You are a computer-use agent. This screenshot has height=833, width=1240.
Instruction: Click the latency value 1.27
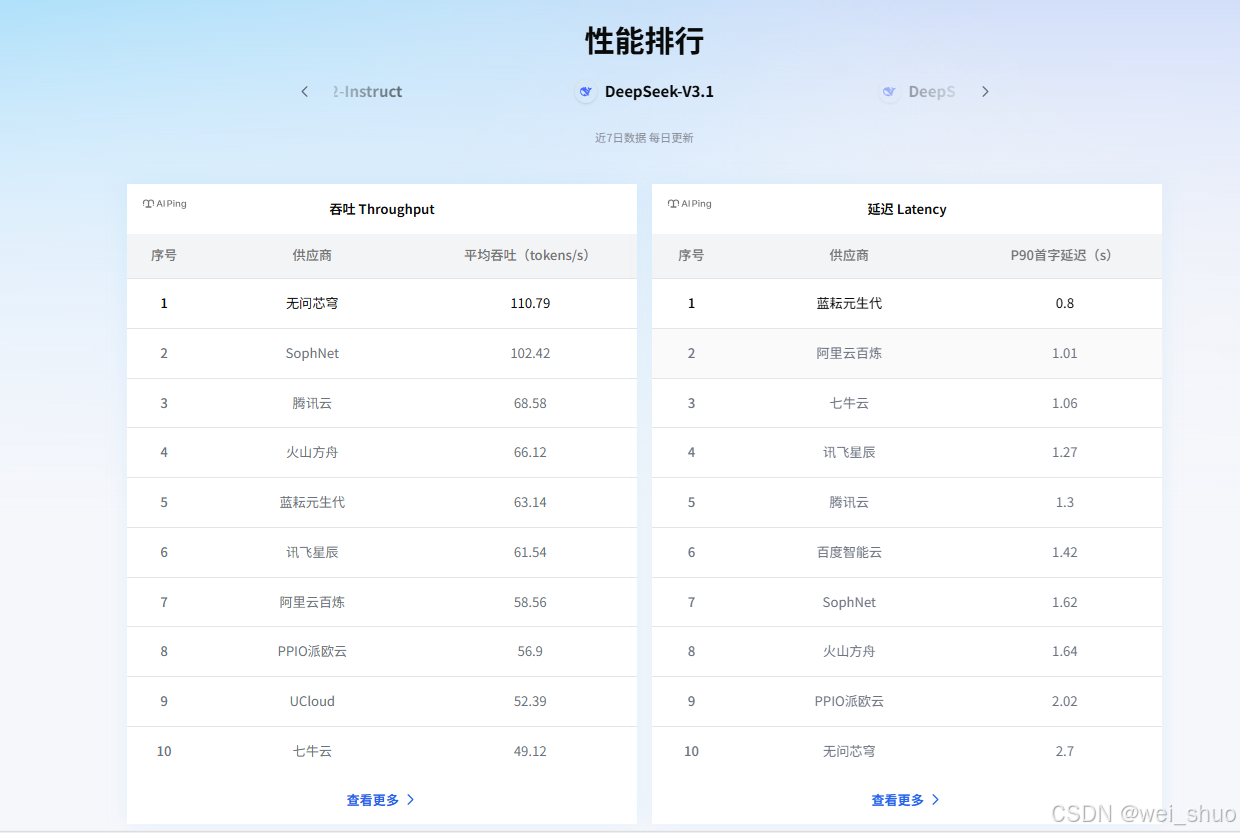(x=1065, y=452)
